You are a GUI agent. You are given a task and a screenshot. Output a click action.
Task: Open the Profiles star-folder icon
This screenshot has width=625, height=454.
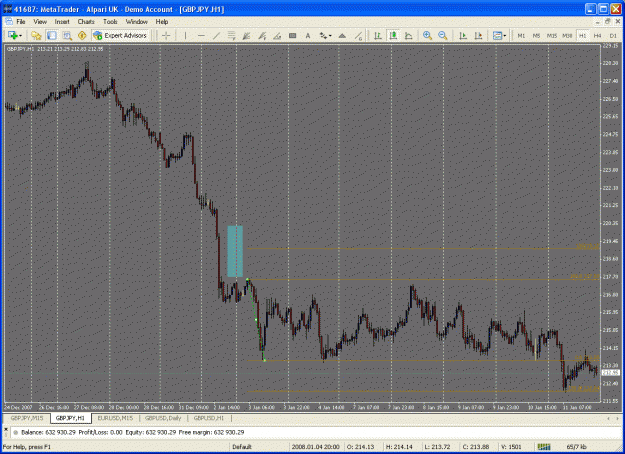click(36, 35)
